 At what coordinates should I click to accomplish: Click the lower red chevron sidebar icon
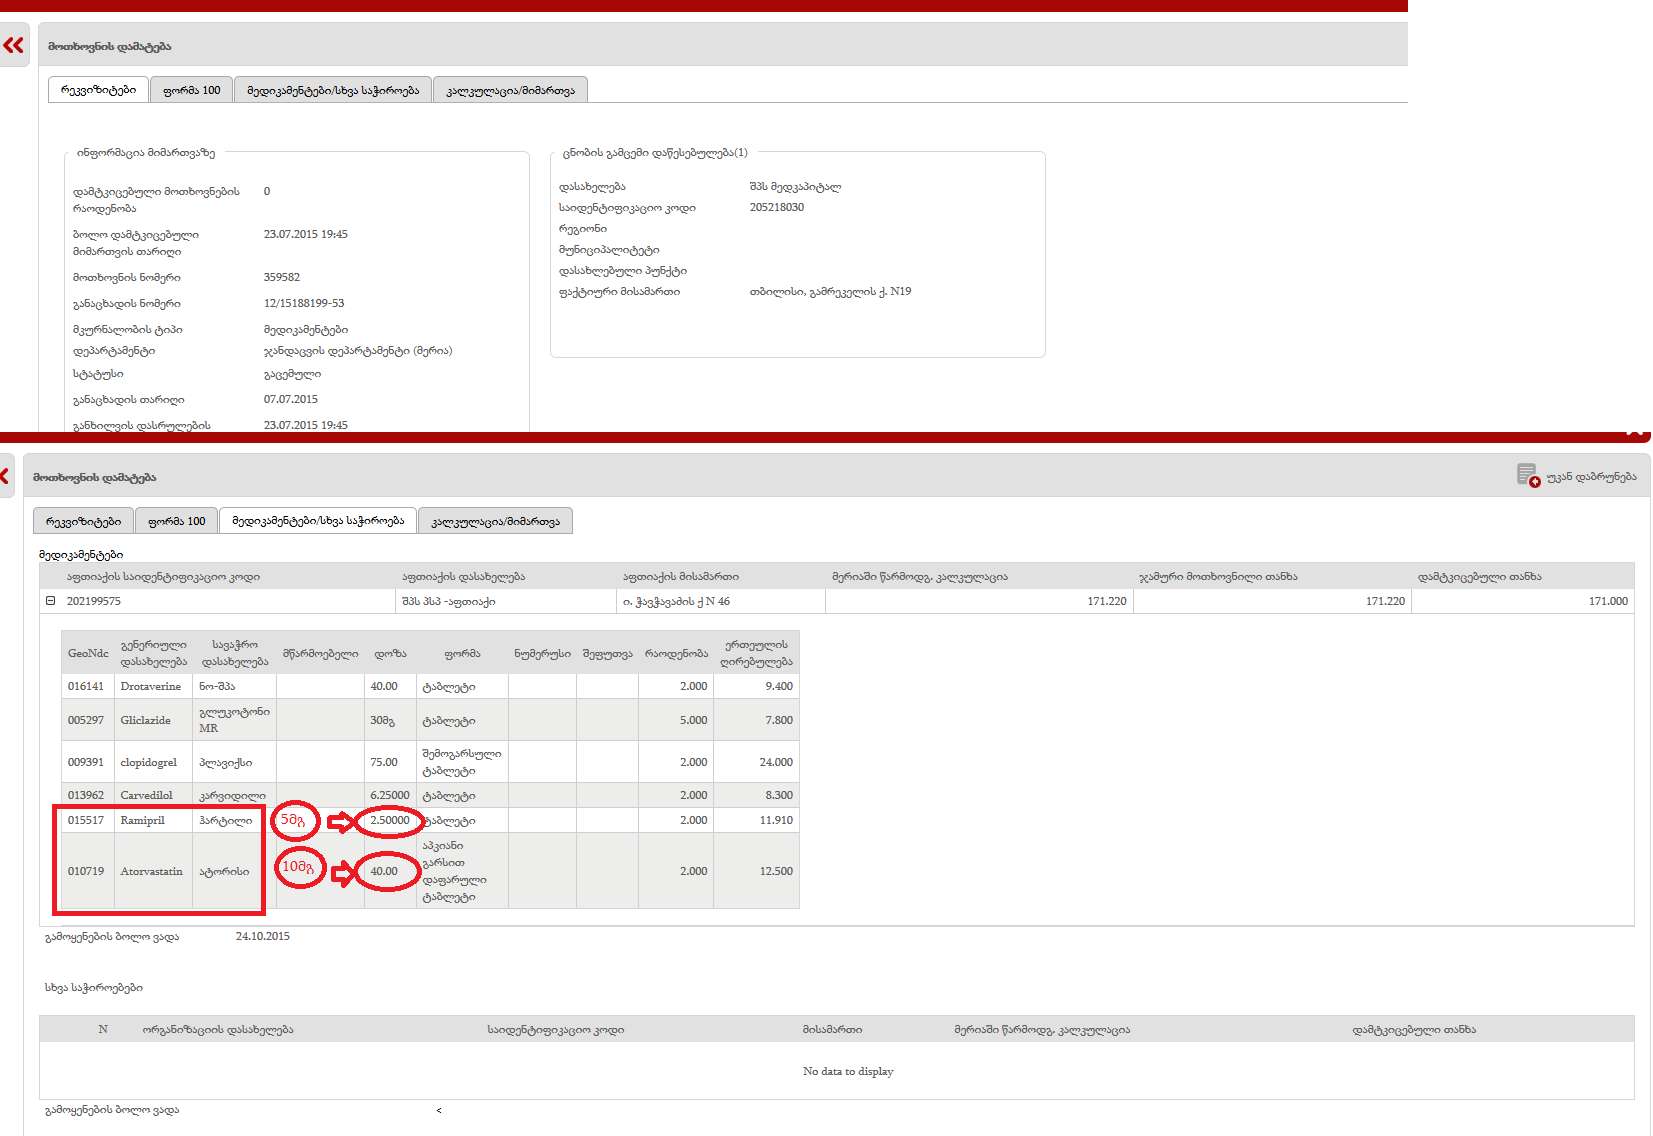pyautogui.click(x=6, y=476)
